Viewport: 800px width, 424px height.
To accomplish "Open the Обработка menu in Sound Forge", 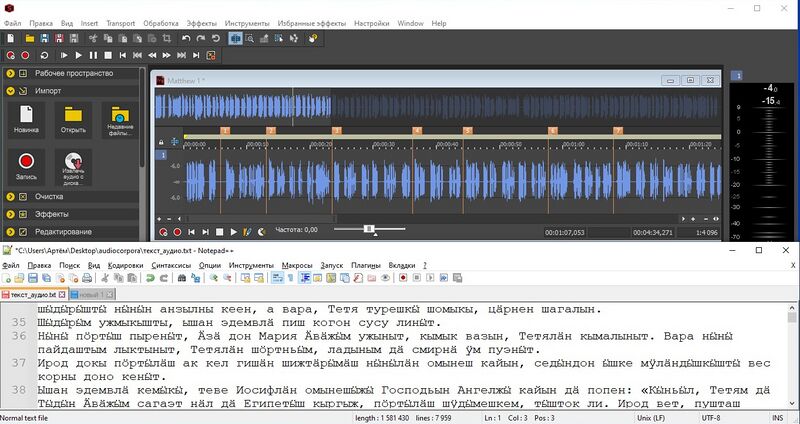I will (161, 23).
